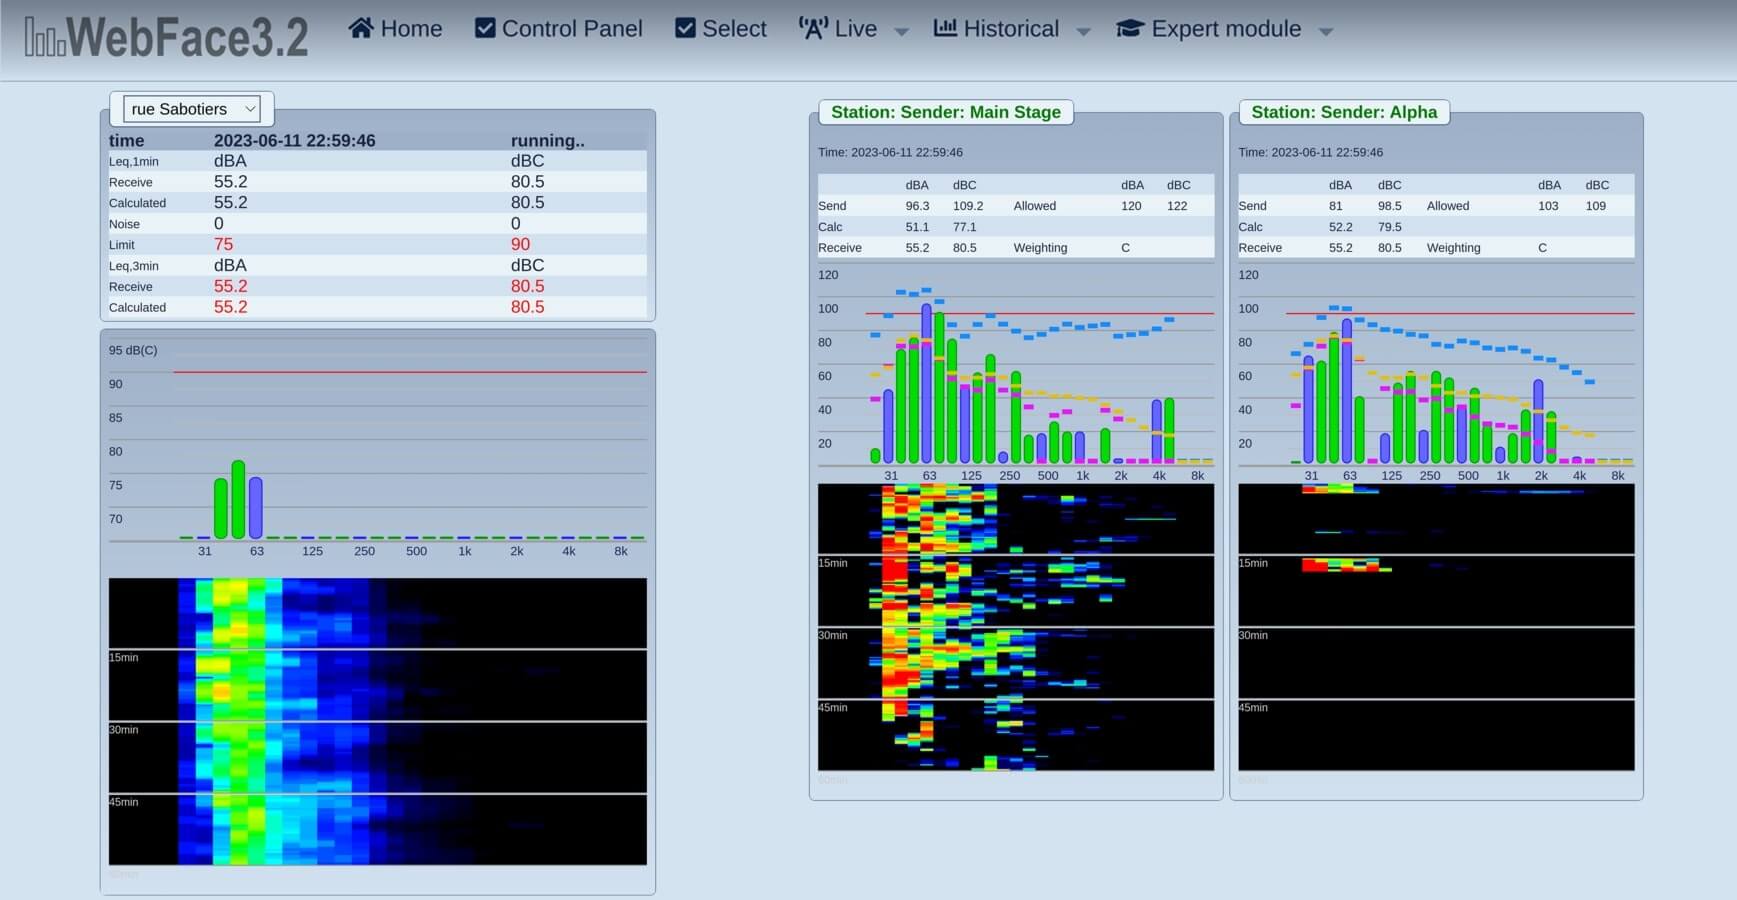Click the Alpha Allowed 103 dBA value
1737x900 pixels.
pyautogui.click(x=1548, y=206)
